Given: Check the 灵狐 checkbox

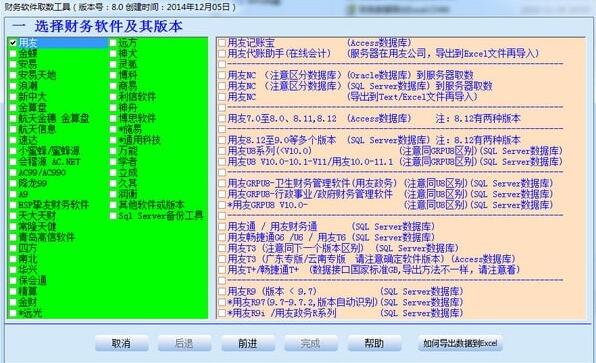Looking at the screenshot, I should 113,64.
